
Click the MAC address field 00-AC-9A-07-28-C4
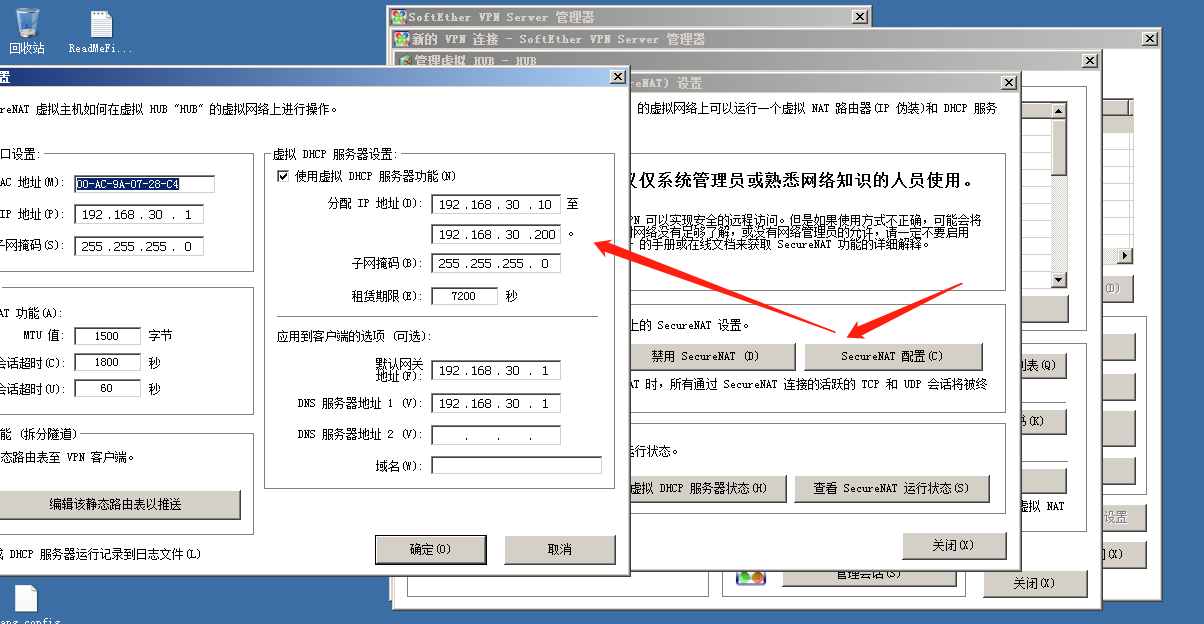(x=144, y=184)
